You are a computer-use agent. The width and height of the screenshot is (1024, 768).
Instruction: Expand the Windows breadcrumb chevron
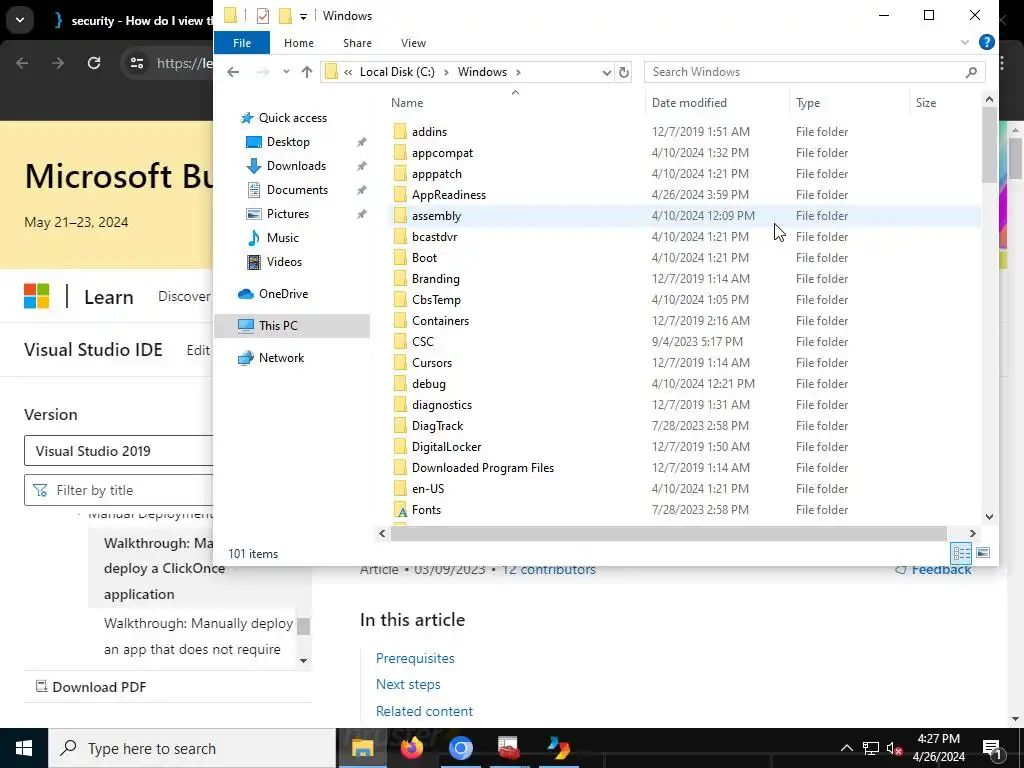(x=519, y=72)
